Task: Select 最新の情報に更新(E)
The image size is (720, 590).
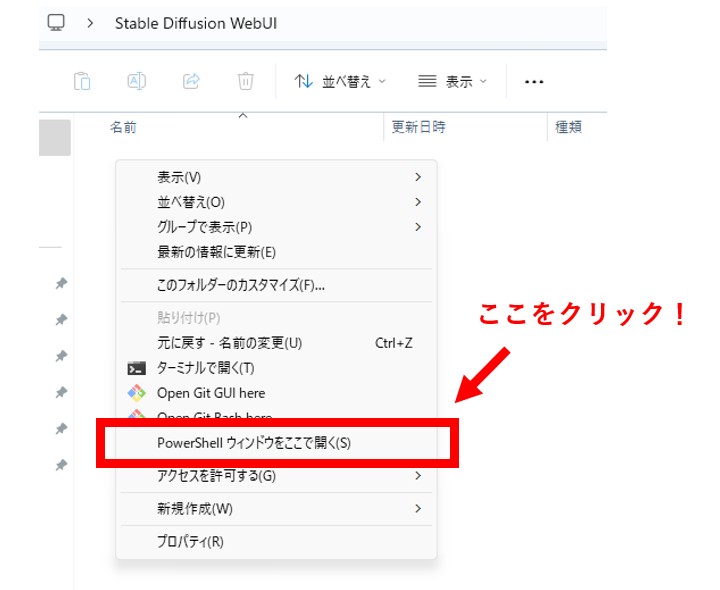Action: (276, 252)
